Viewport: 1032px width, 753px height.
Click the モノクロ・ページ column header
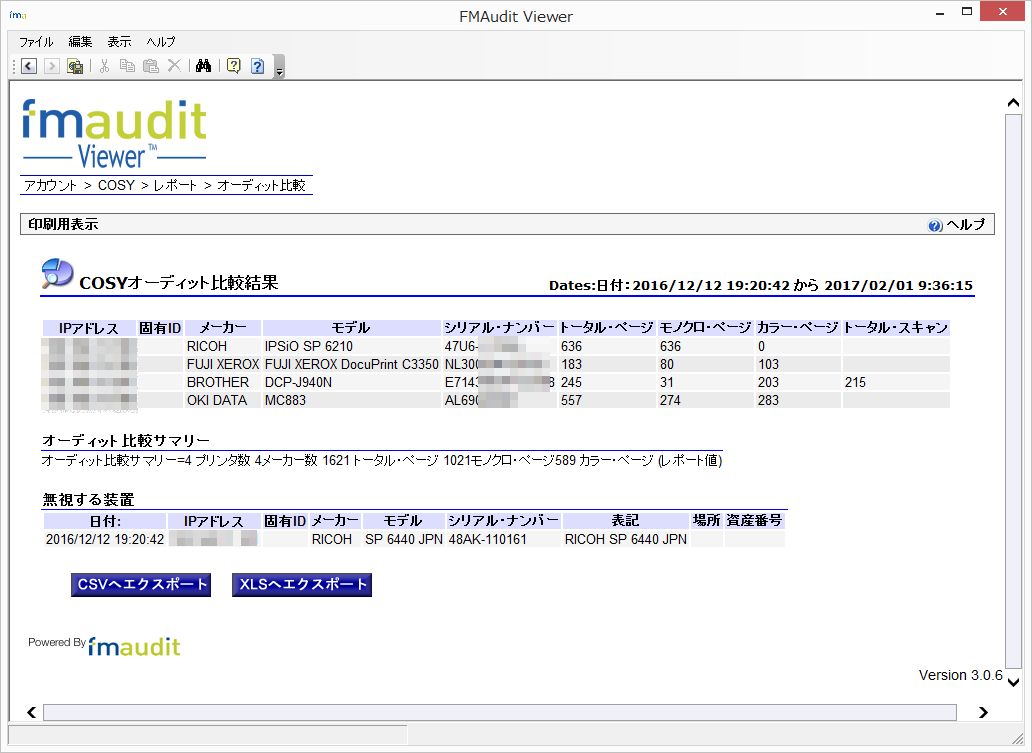[x=705, y=328]
